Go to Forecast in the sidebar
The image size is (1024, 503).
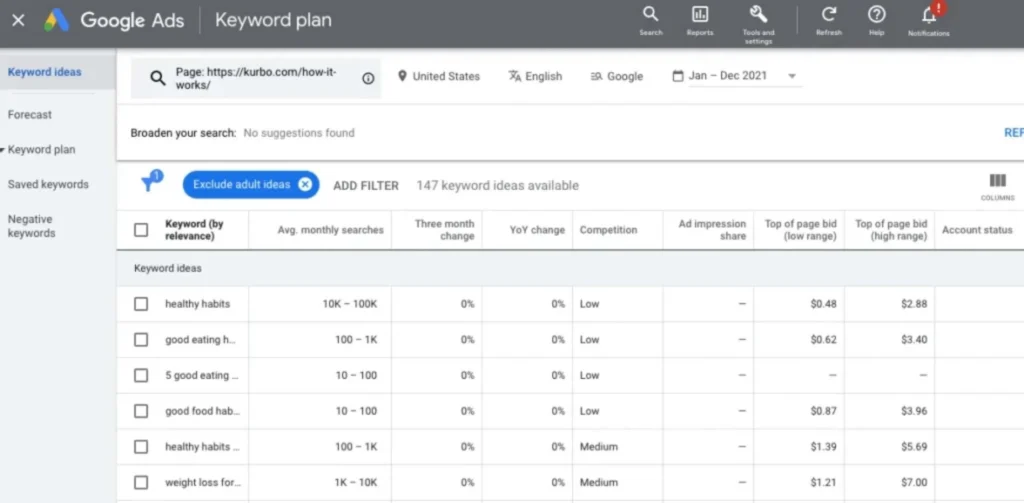click(x=30, y=115)
